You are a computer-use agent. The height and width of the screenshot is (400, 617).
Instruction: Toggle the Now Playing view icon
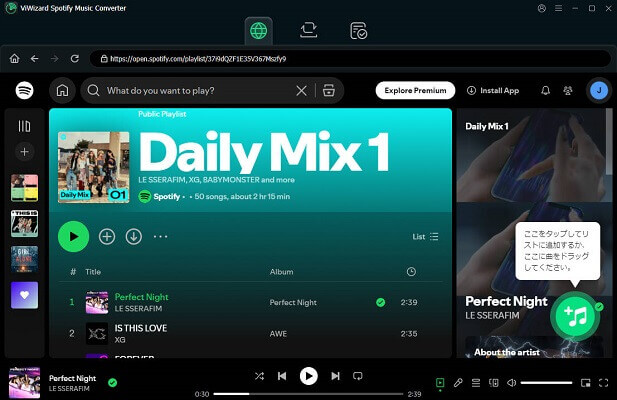(440, 383)
